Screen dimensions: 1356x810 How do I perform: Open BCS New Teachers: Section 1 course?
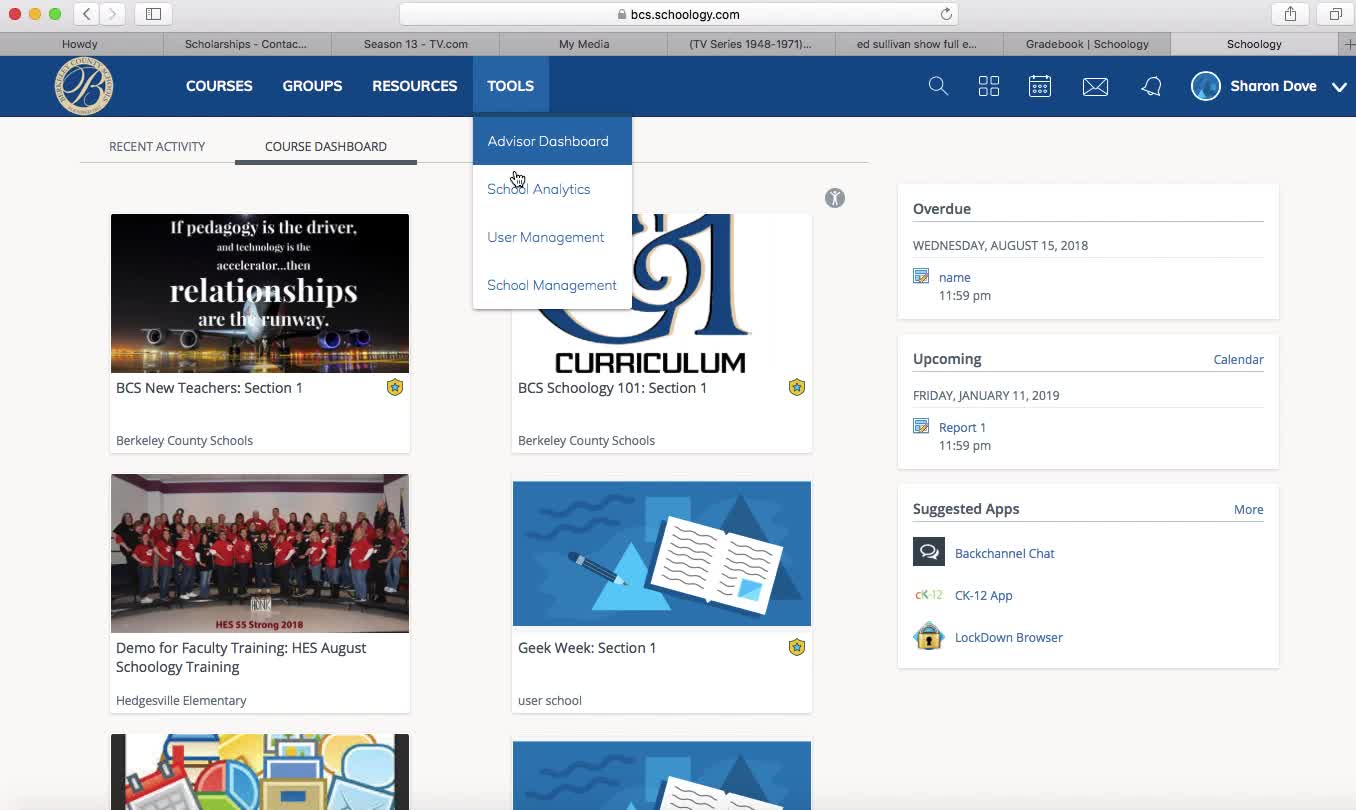209,388
